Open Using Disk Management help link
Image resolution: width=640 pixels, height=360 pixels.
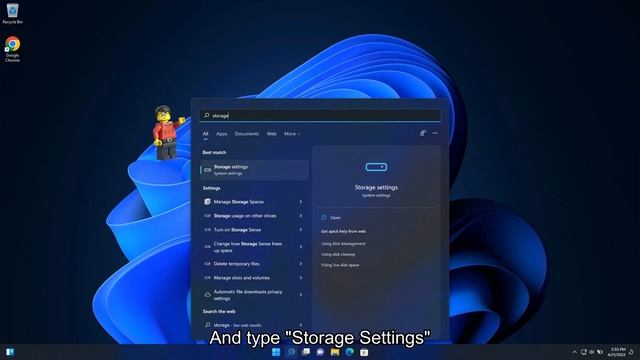tap(343, 244)
